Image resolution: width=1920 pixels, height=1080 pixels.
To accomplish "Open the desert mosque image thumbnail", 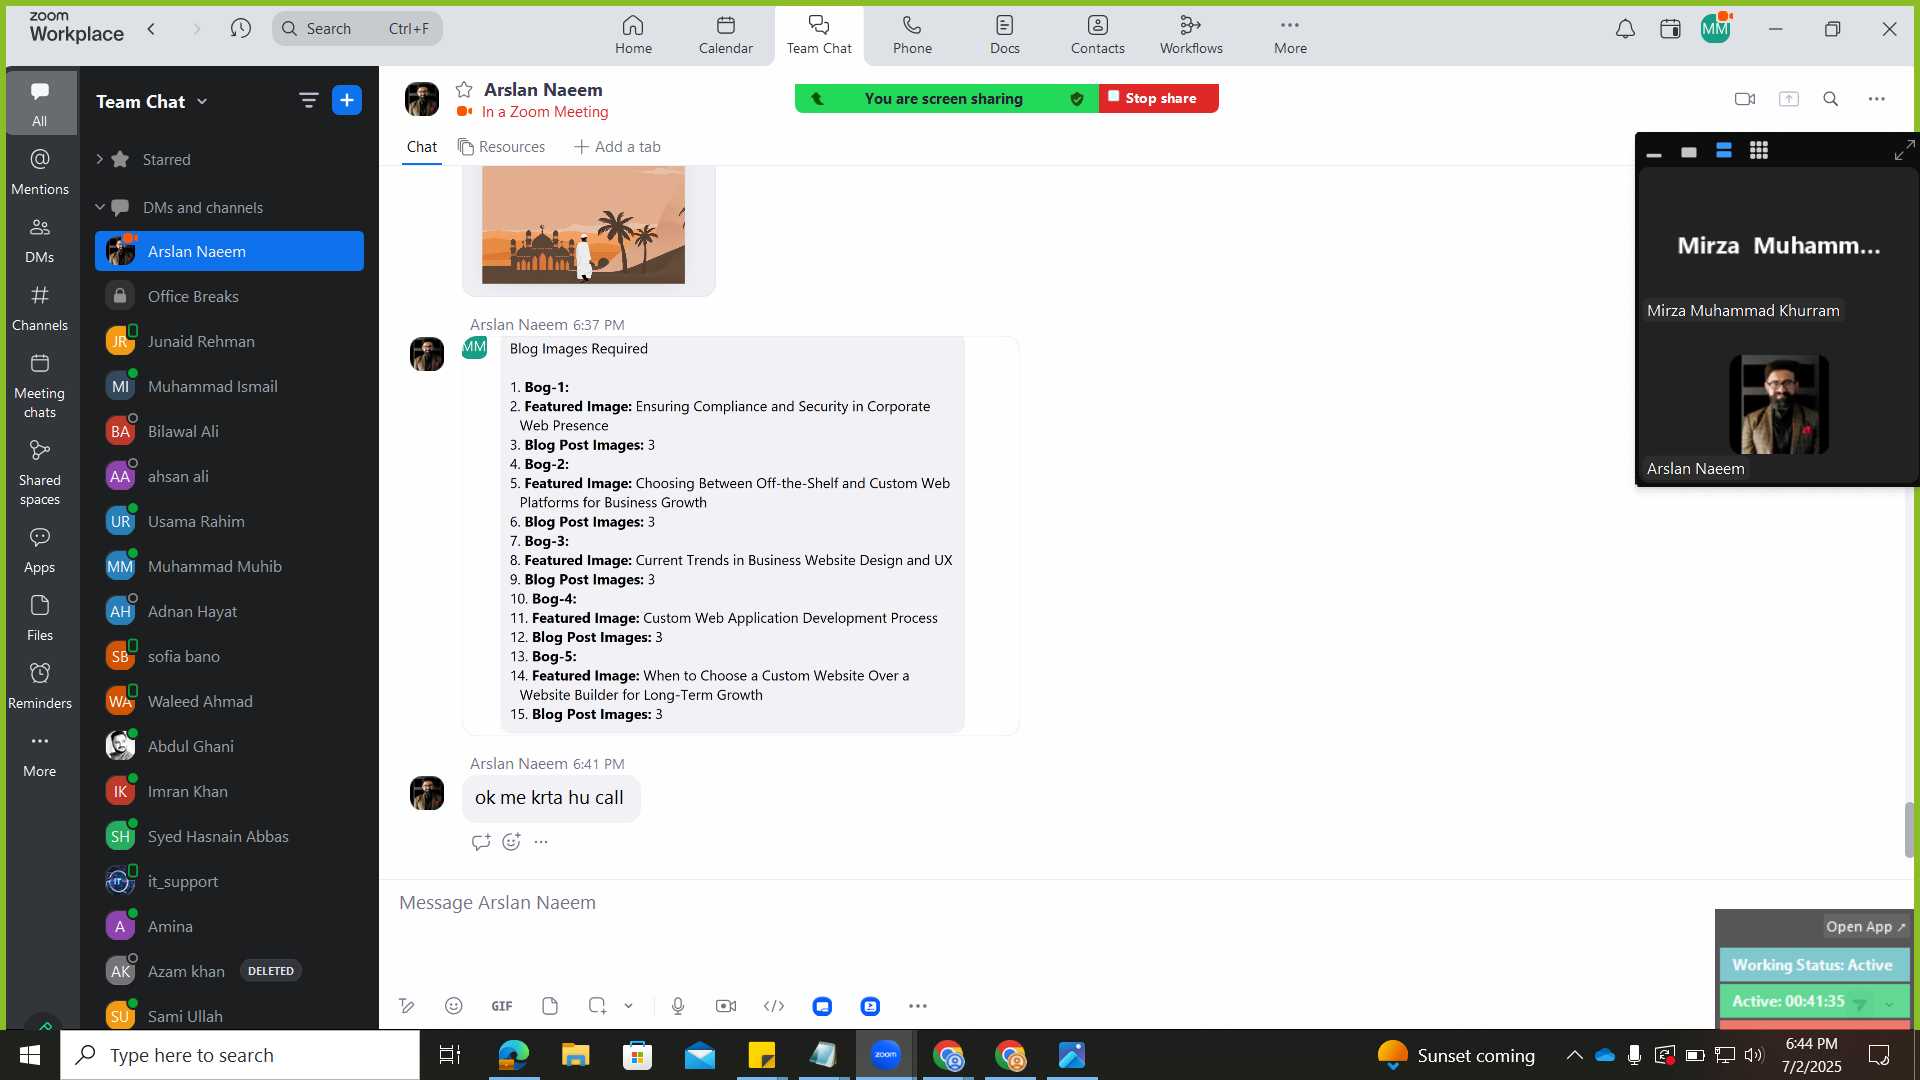I will pos(583,225).
